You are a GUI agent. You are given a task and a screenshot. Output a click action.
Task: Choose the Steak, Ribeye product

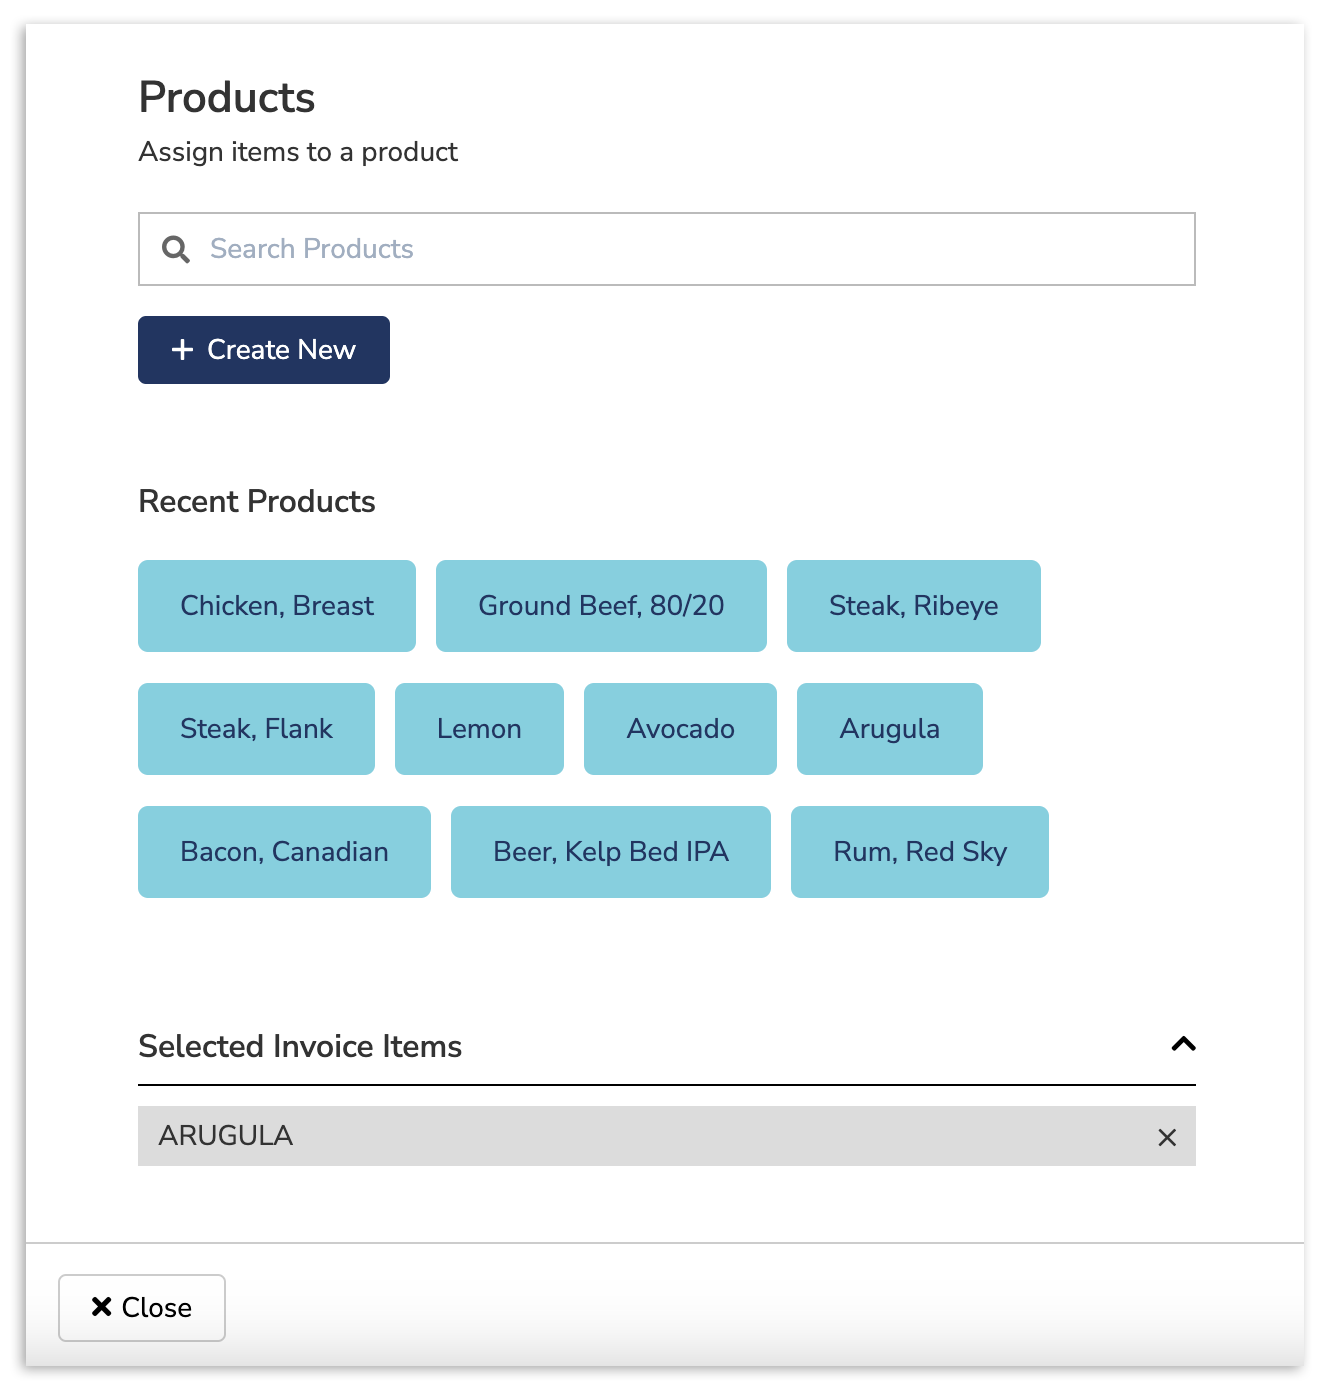pos(913,605)
